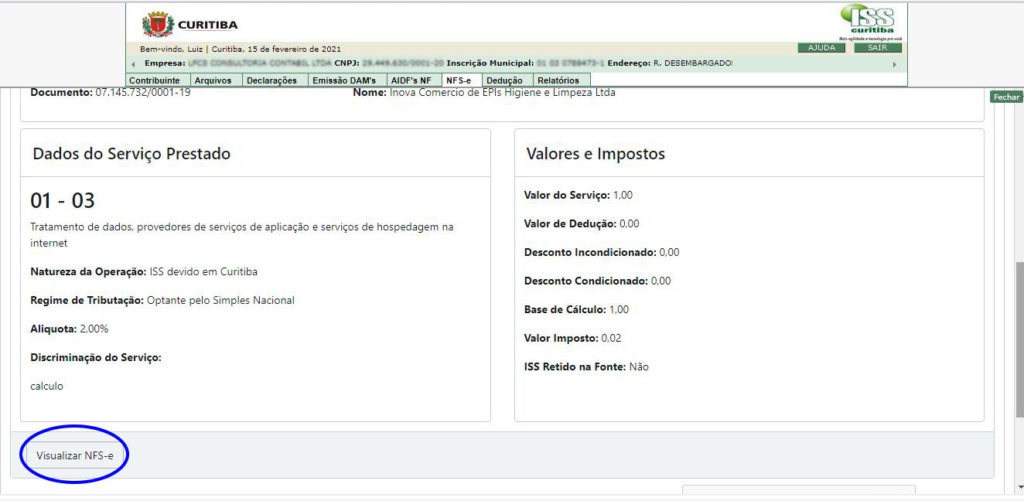
Task: Click the Visualizar NFS-e button
Action: click(75, 455)
